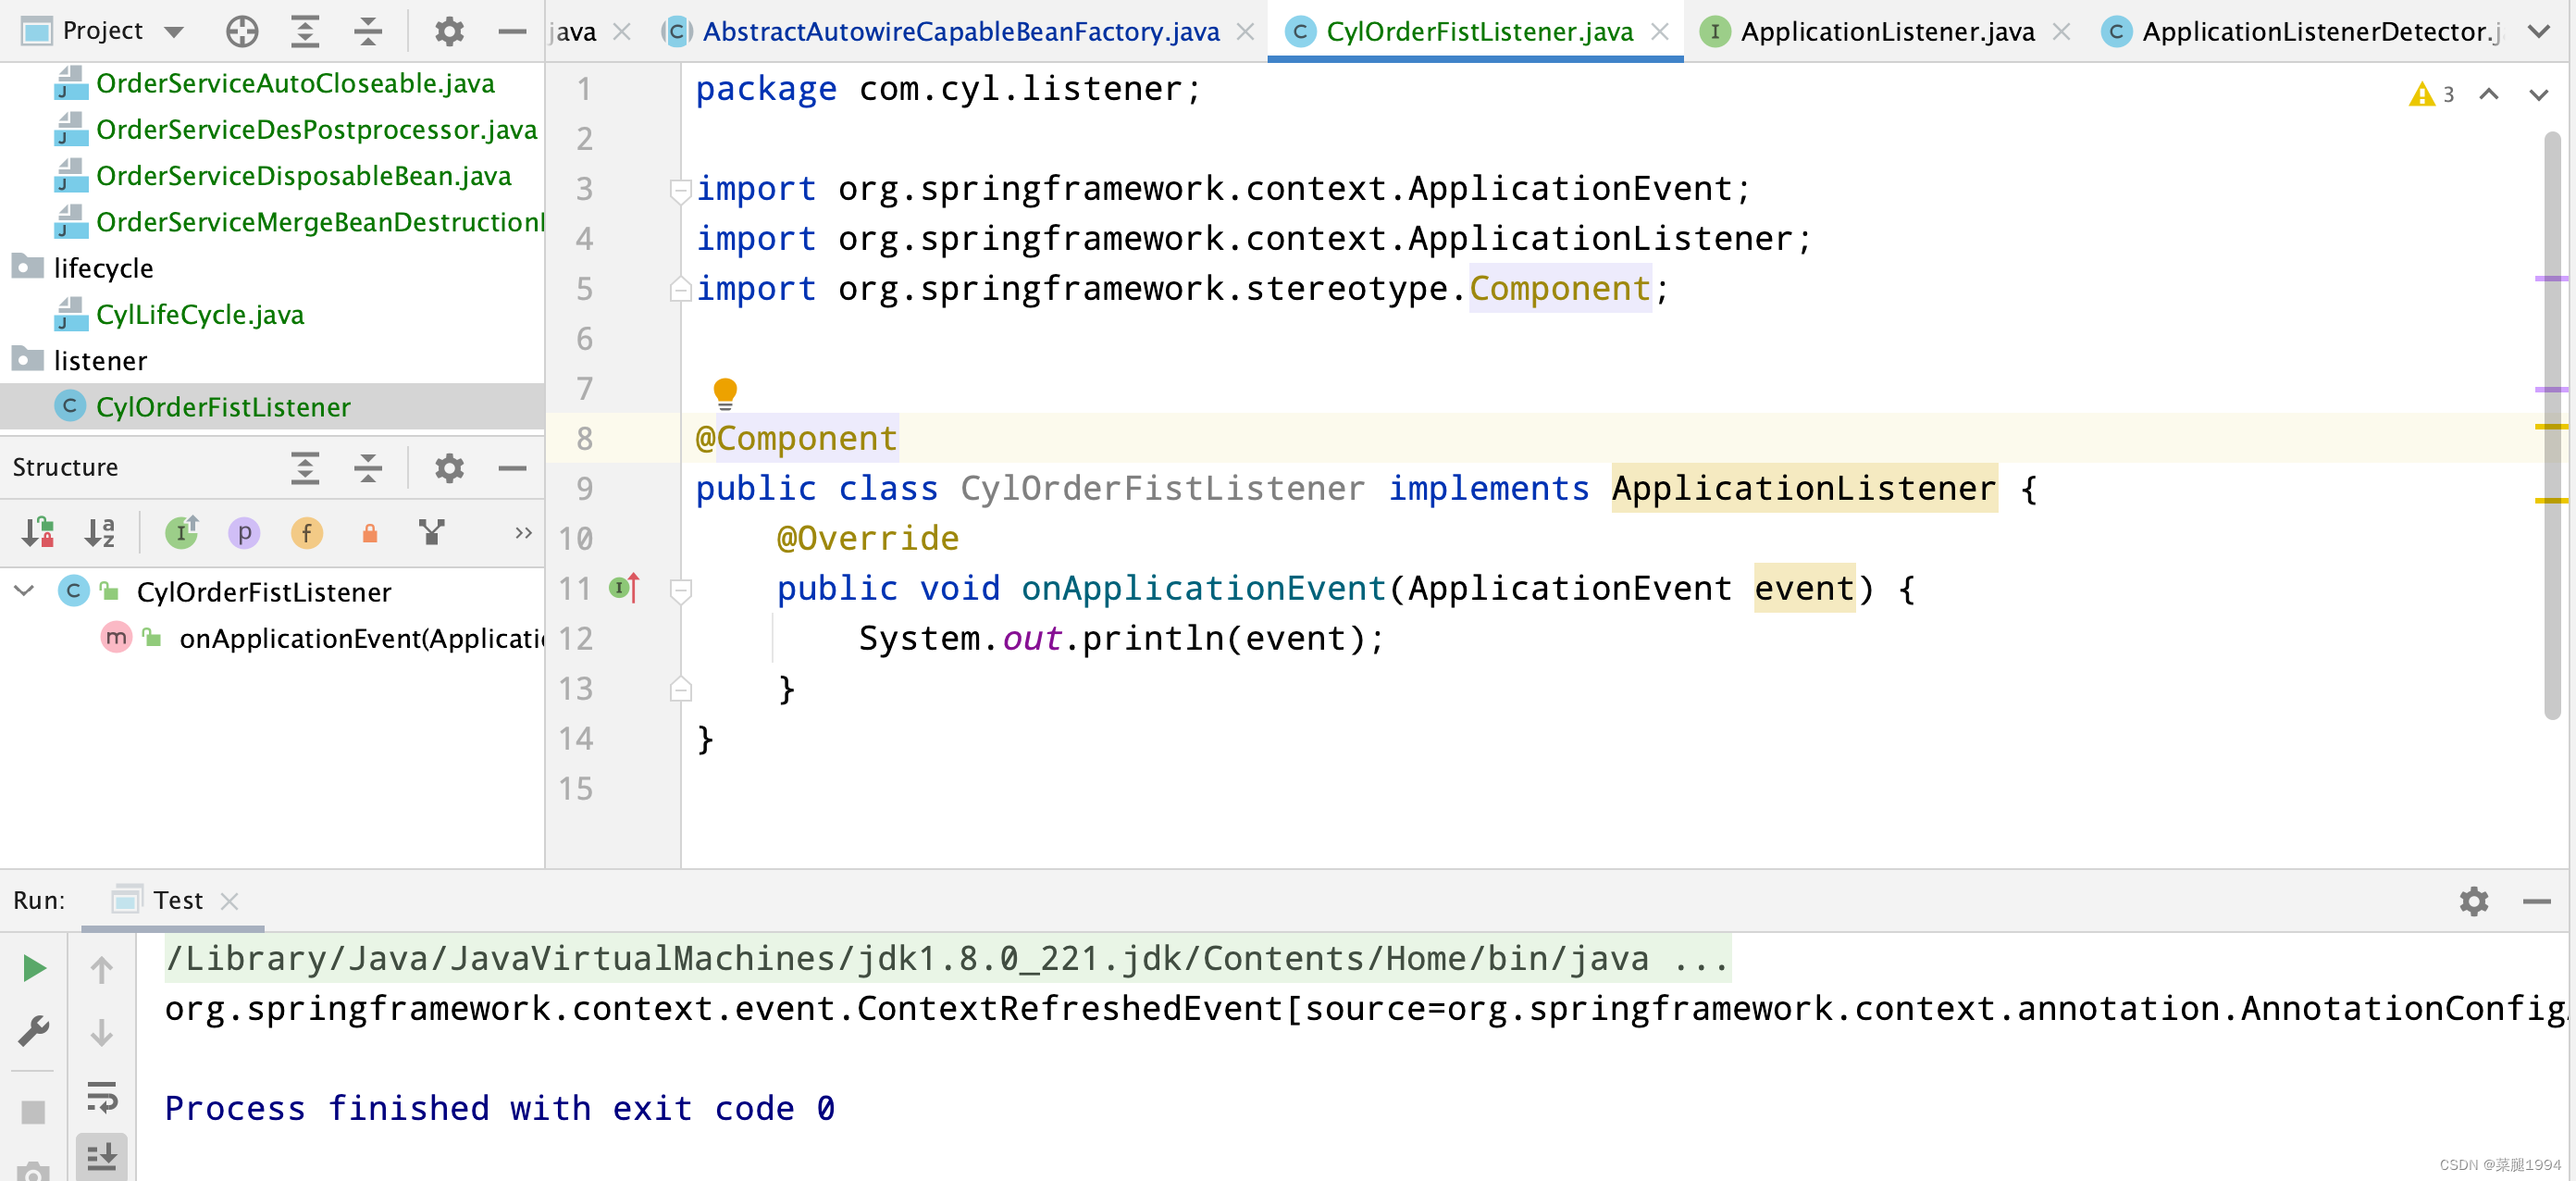
Task: Click the fold end marker on line 5
Action: pos(681,289)
